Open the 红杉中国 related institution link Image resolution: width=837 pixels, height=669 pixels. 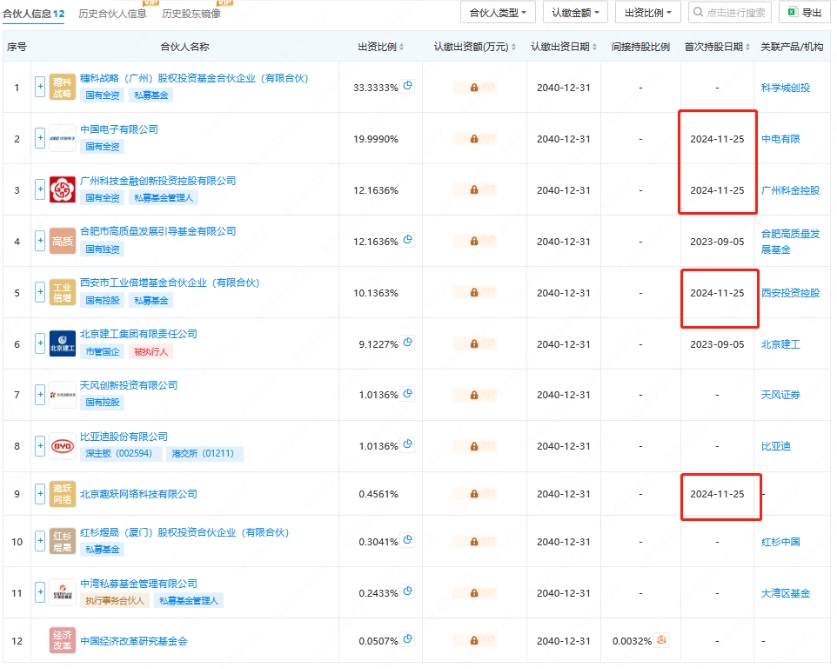780,542
